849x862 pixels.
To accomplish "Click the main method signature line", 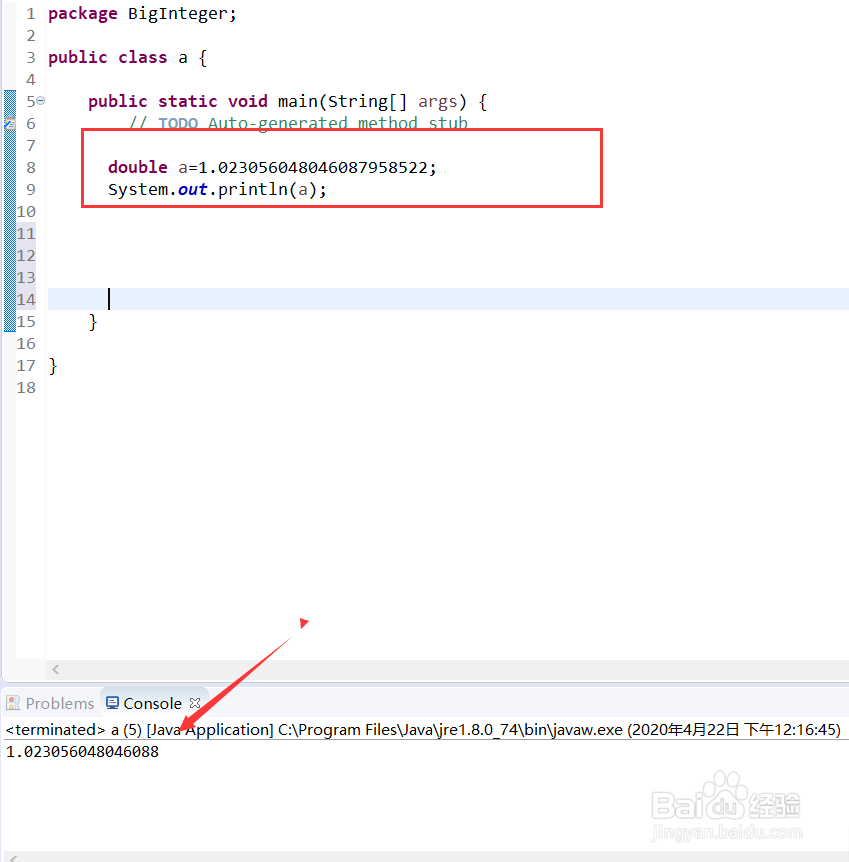I will (288, 102).
